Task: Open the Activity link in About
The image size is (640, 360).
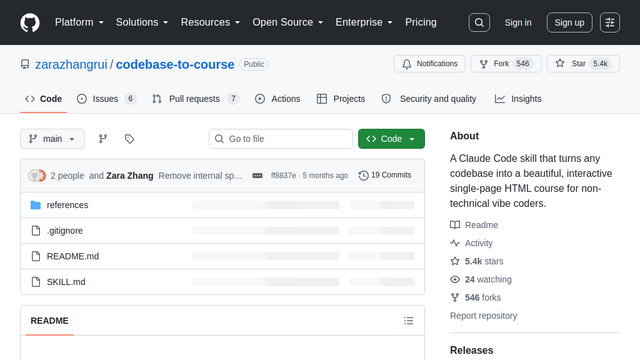Action: [471, 243]
